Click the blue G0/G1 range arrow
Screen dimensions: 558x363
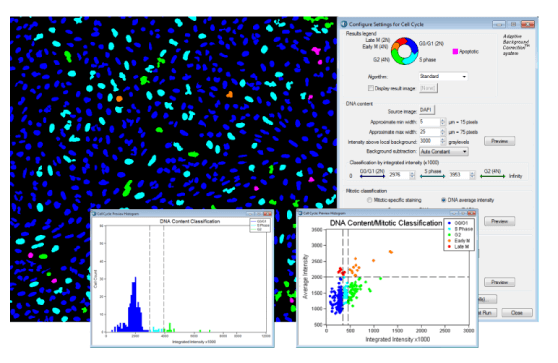[x=372, y=176]
